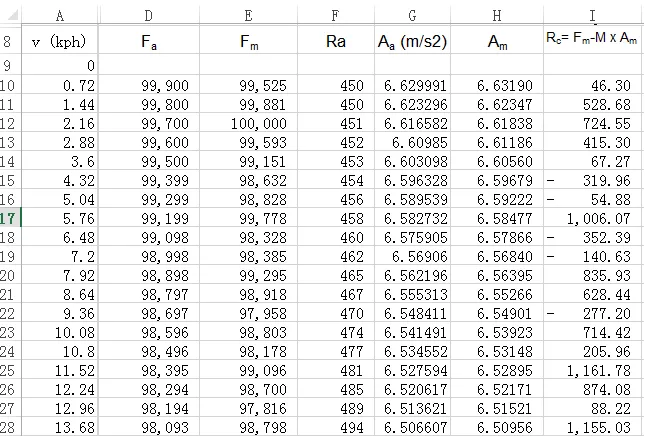648x436 pixels.
Task: Click the cell showing 99,778
Action: [x=248, y=218]
